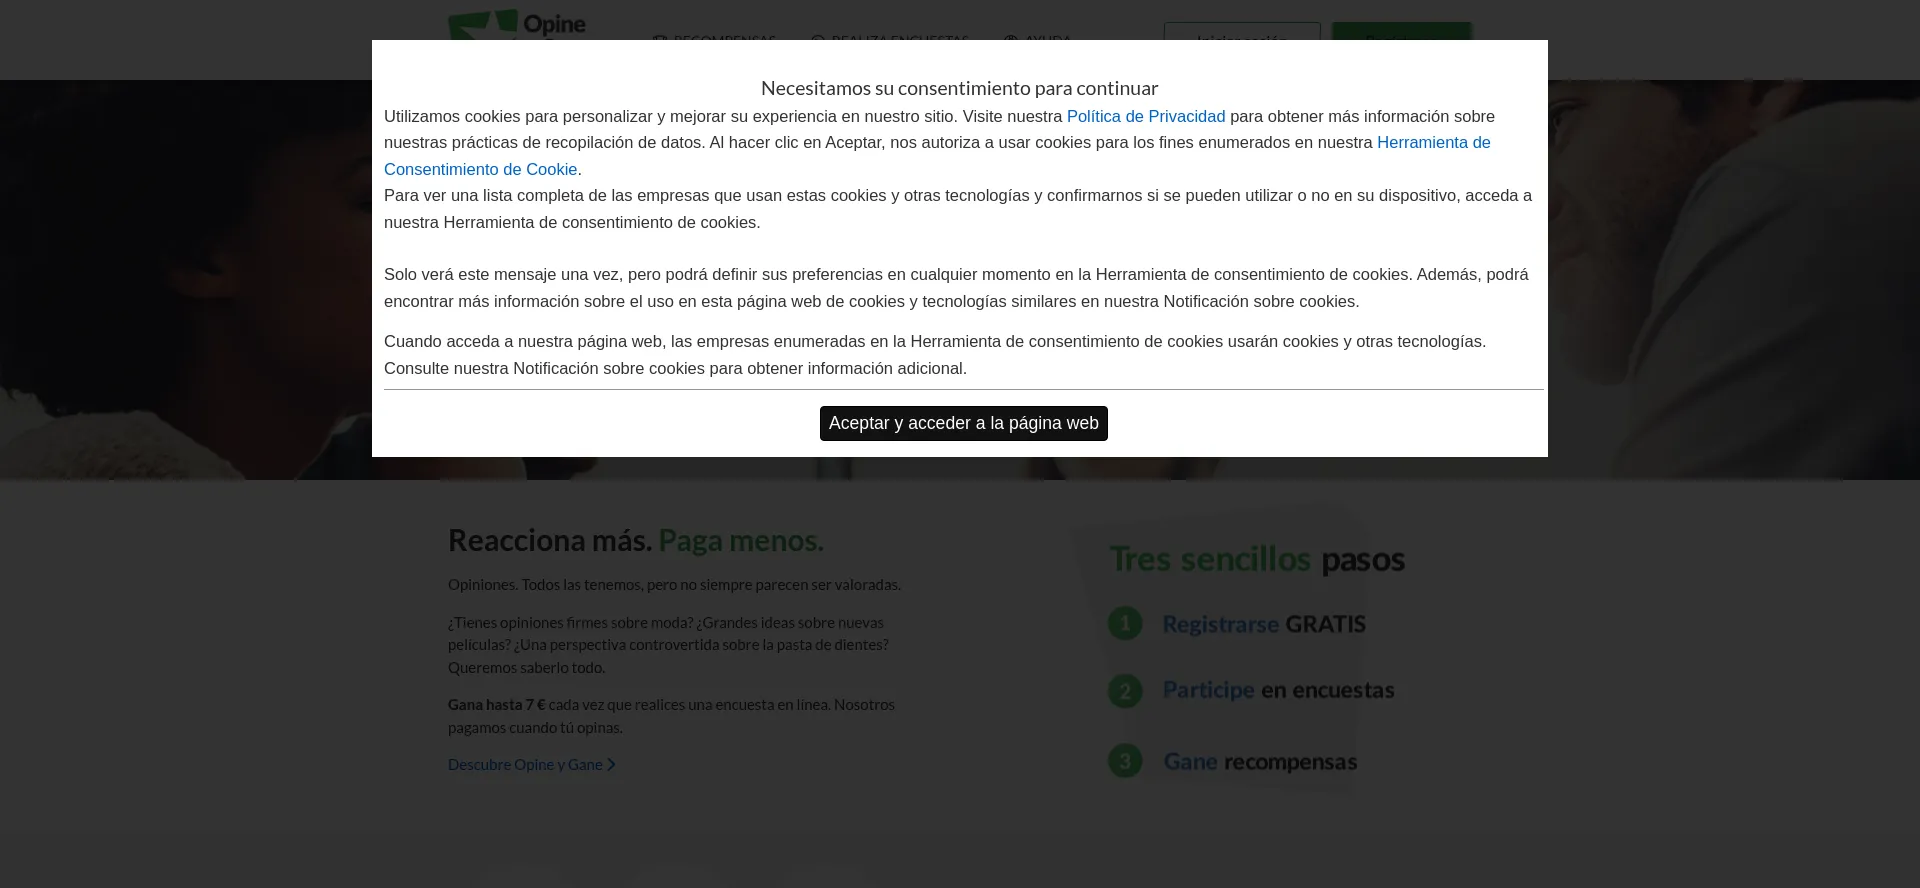Click the Gane recompensas step link
Viewport: 1920px width, 888px height.
[1259, 762]
